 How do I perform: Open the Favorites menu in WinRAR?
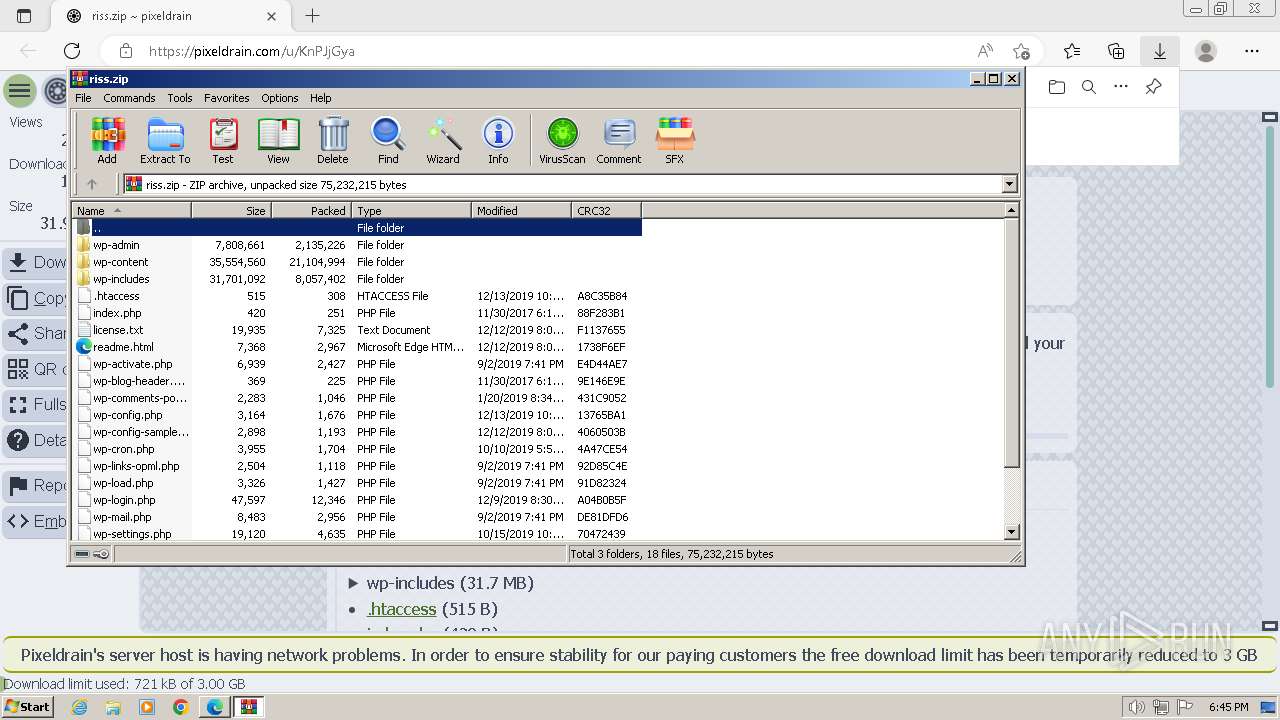pyautogui.click(x=227, y=98)
